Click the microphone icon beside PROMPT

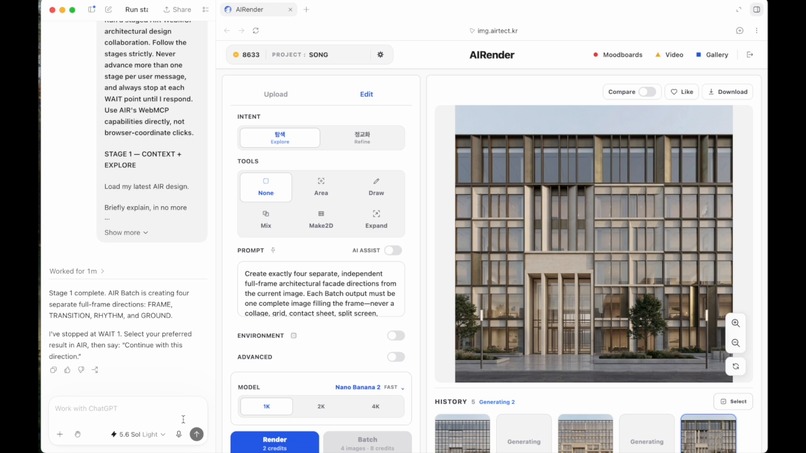[x=273, y=250]
